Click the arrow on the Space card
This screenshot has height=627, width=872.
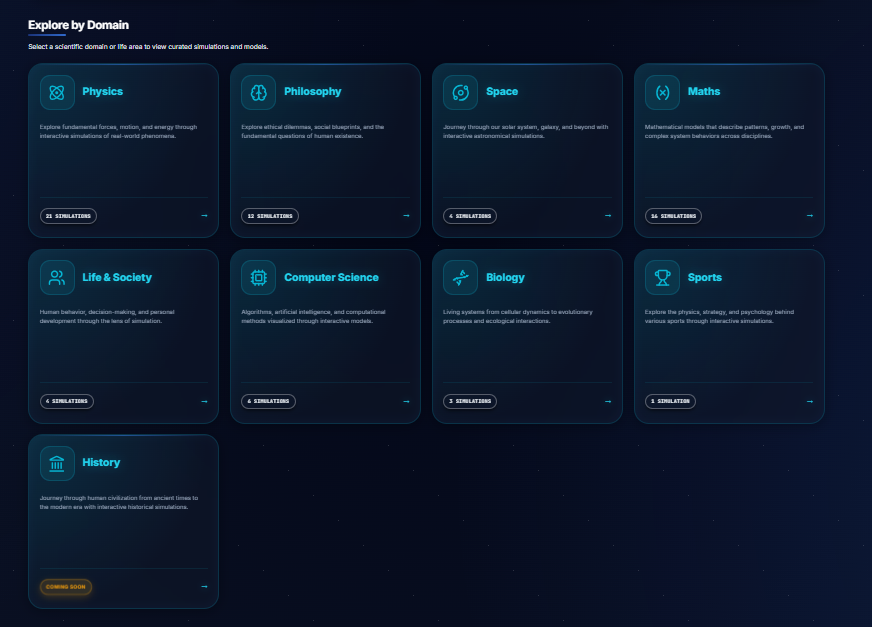[x=607, y=215]
